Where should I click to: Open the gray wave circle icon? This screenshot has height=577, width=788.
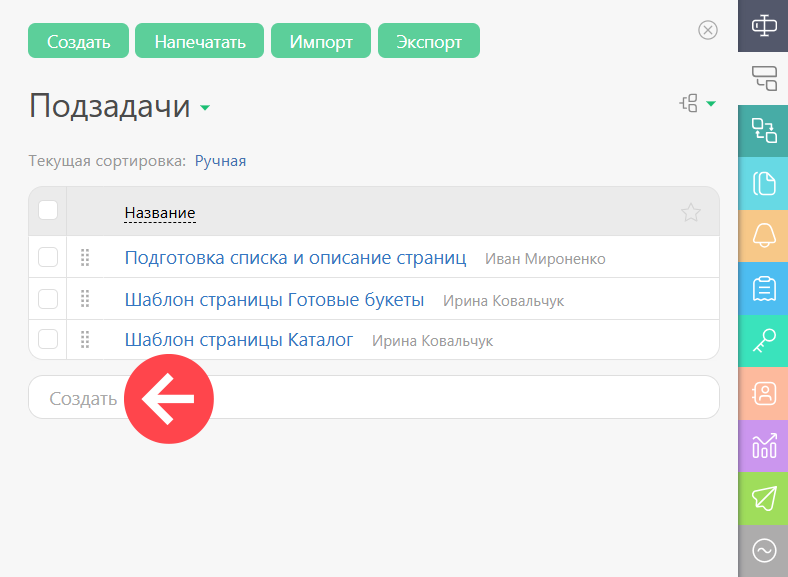point(763,551)
